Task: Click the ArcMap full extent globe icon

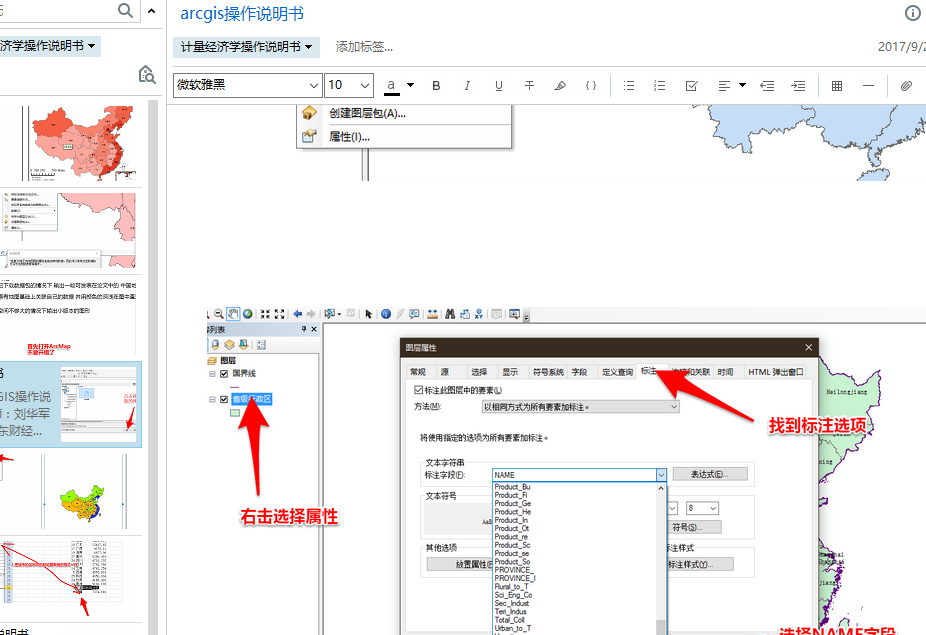Action: pos(248,314)
